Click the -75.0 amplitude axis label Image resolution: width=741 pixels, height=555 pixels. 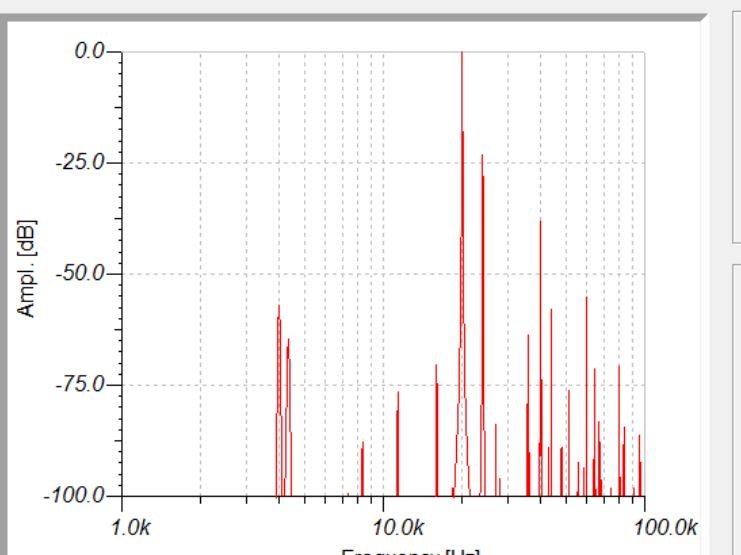(x=80, y=384)
